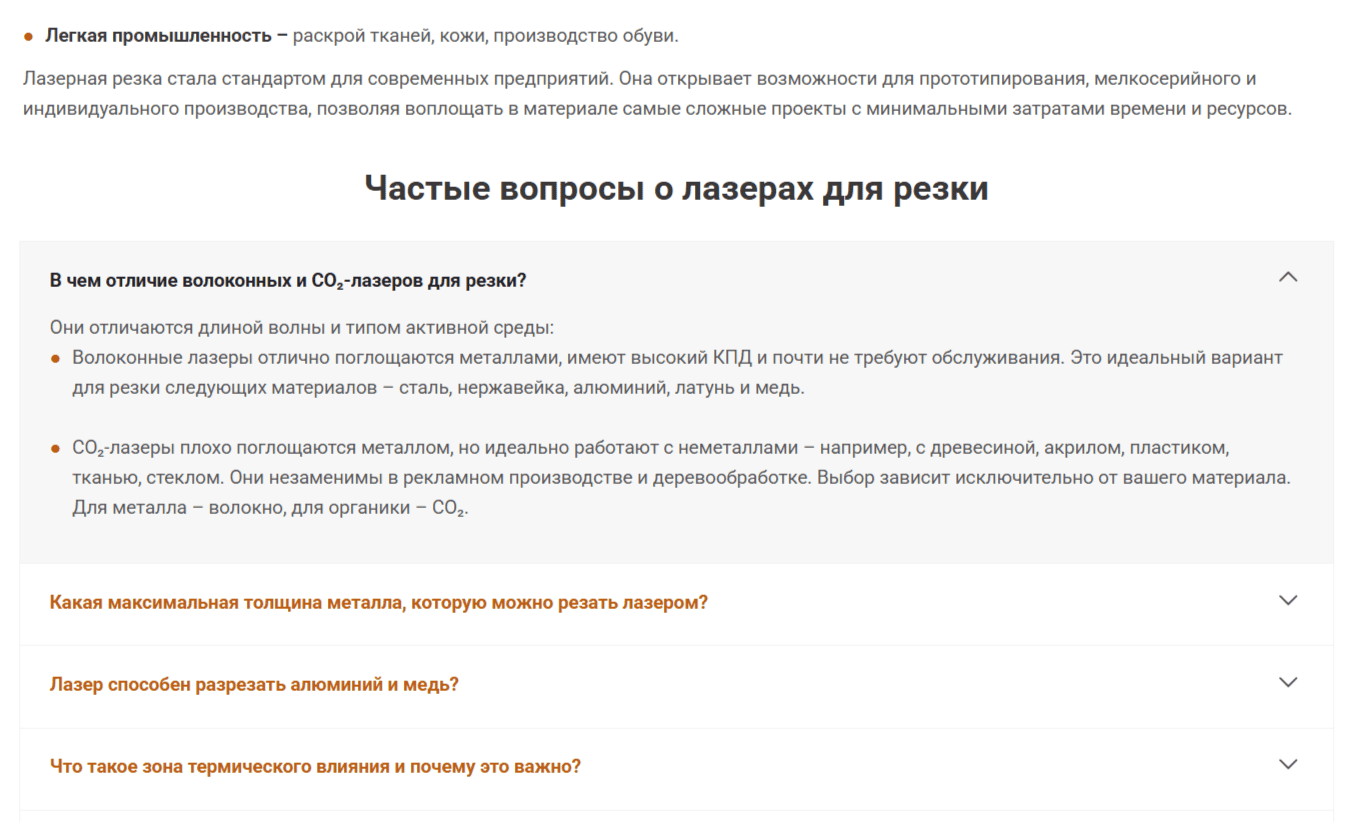
Task: Click the text "раскрой тканей, кожи, производство обуви."
Action: tap(485, 36)
